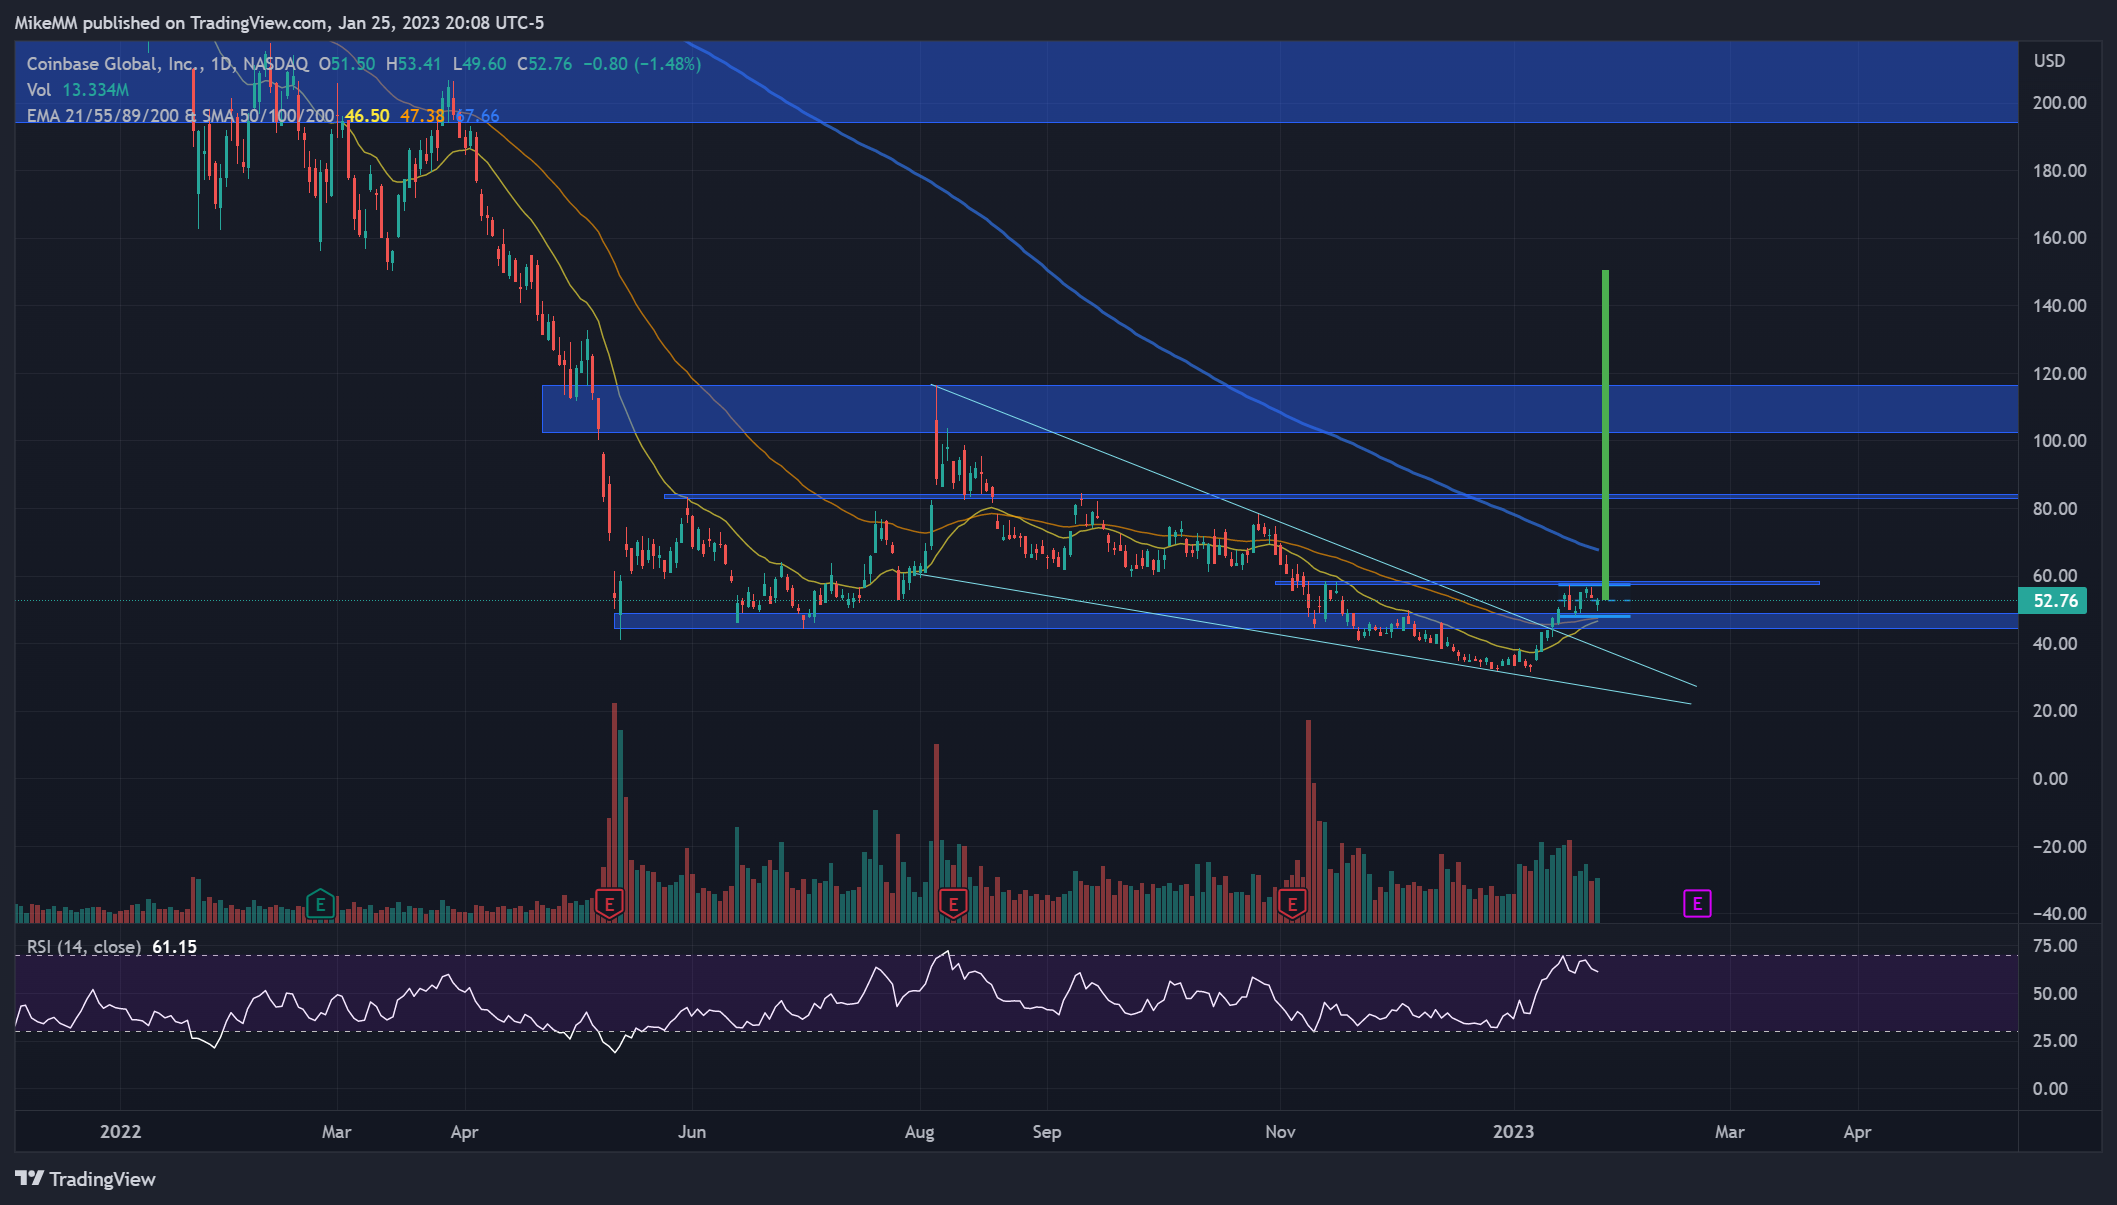Click the green earnings marker near March 2022
Screen dimensions: 2117x1205
pyautogui.click(x=320, y=905)
